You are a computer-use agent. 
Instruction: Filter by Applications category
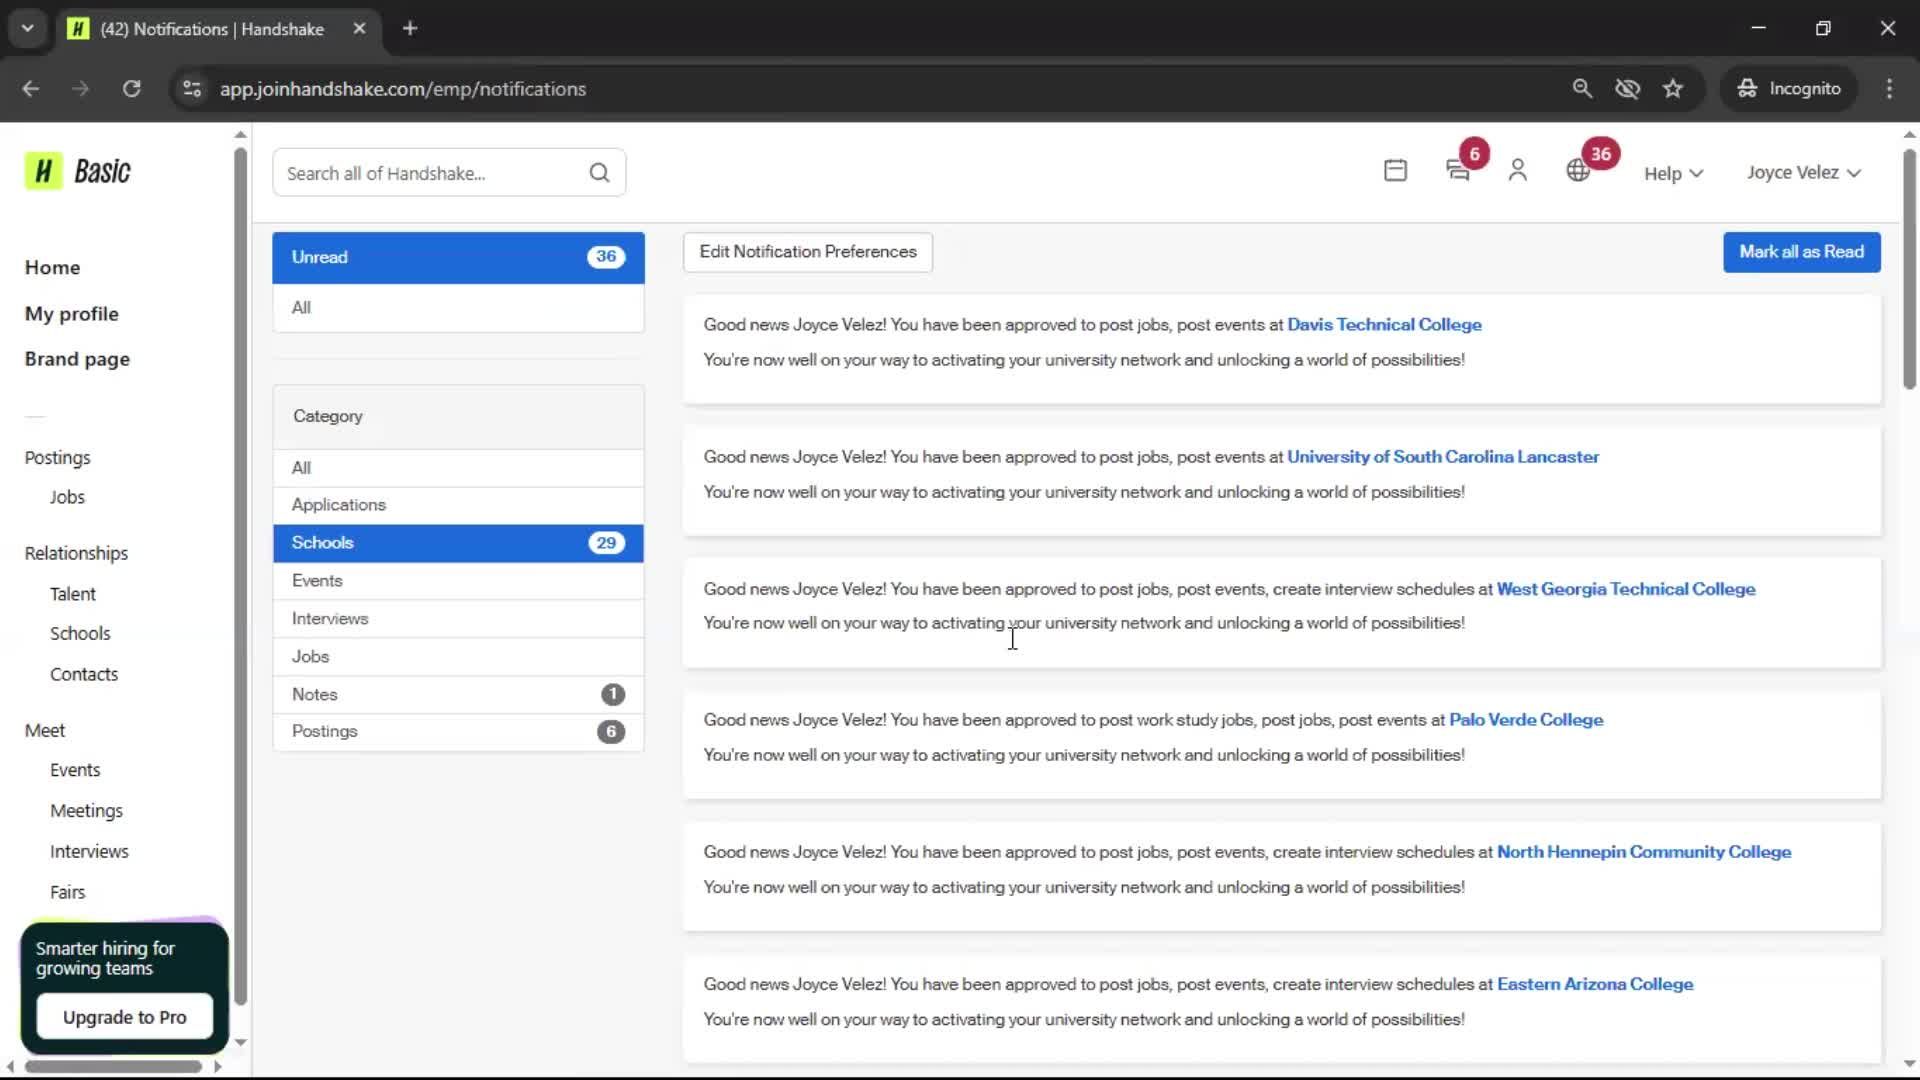pos(458,505)
